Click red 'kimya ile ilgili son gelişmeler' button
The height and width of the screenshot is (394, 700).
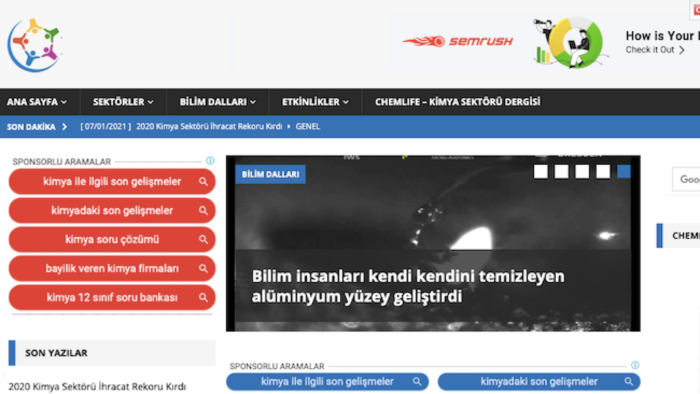(x=112, y=182)
